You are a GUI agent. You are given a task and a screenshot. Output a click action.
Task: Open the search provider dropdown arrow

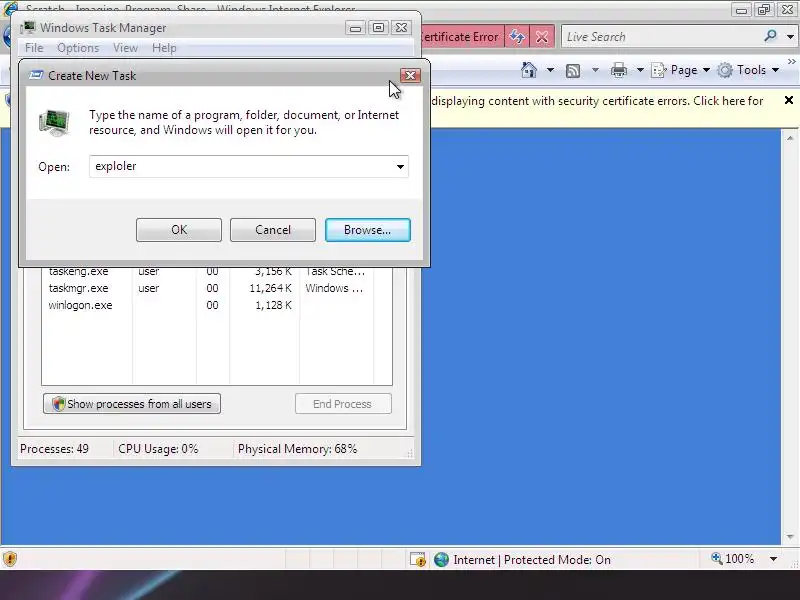pos(790,37)
